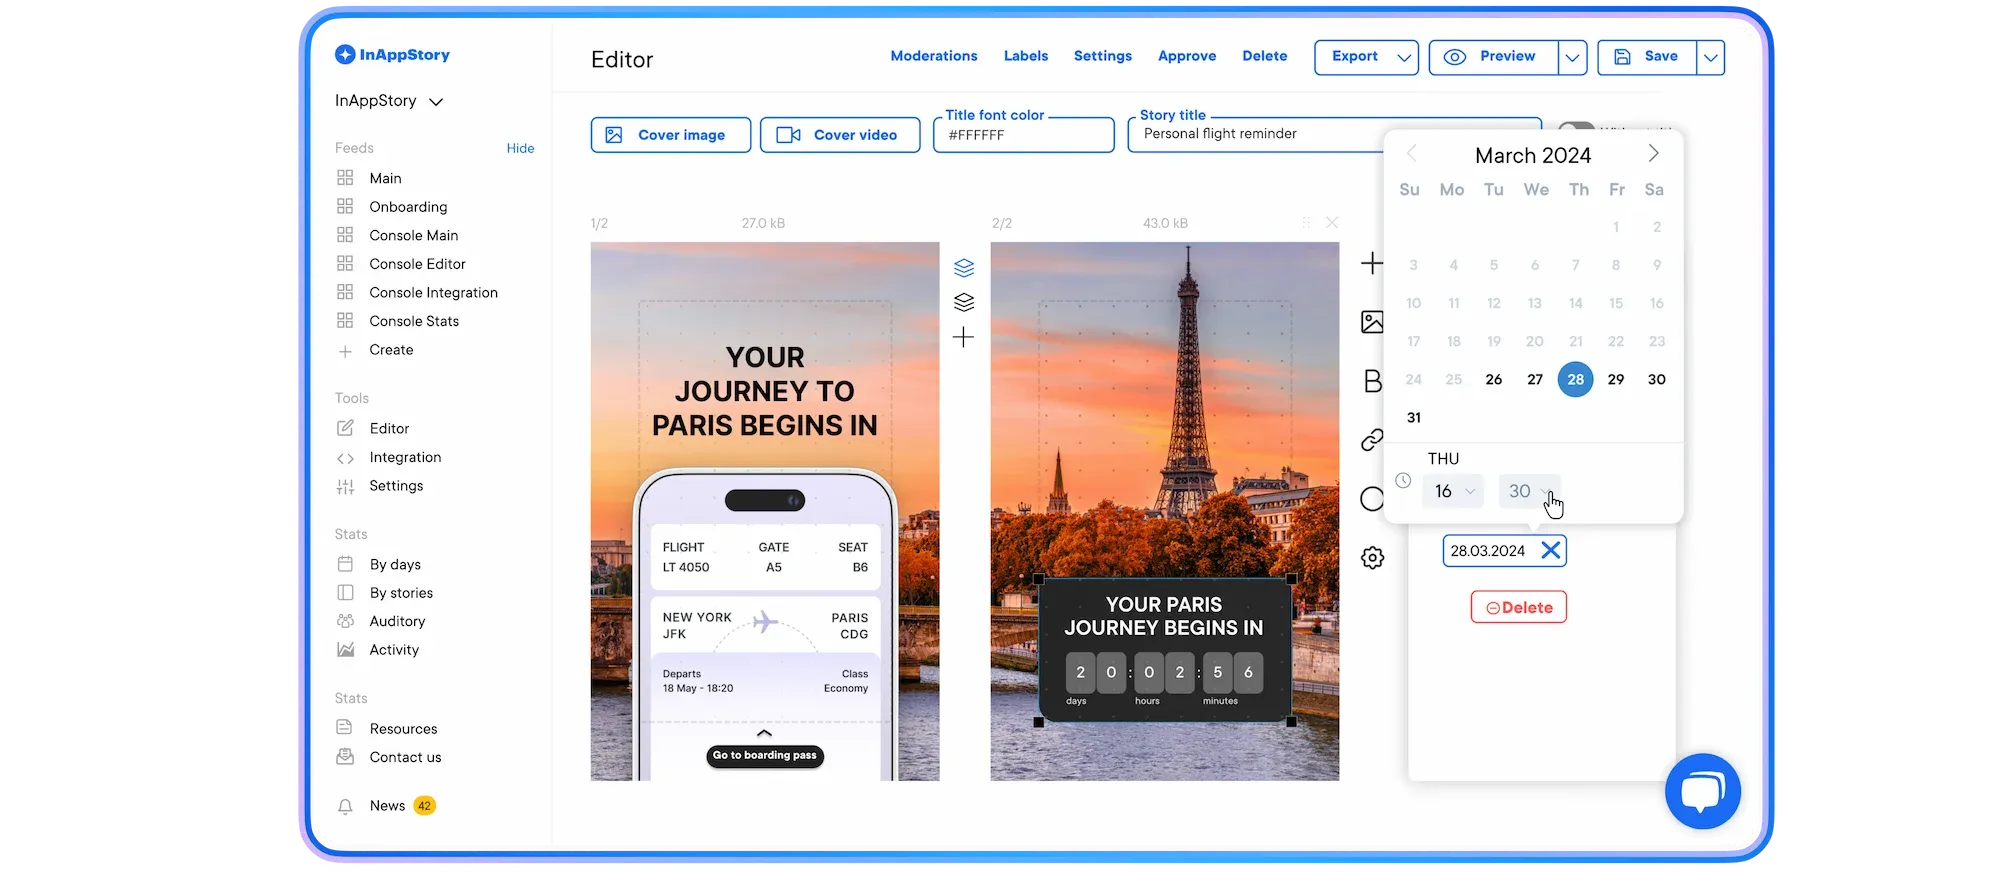Open Labels in the top menu
Viewport: 2010px width, 881px height.
[x=1026, y=56]
